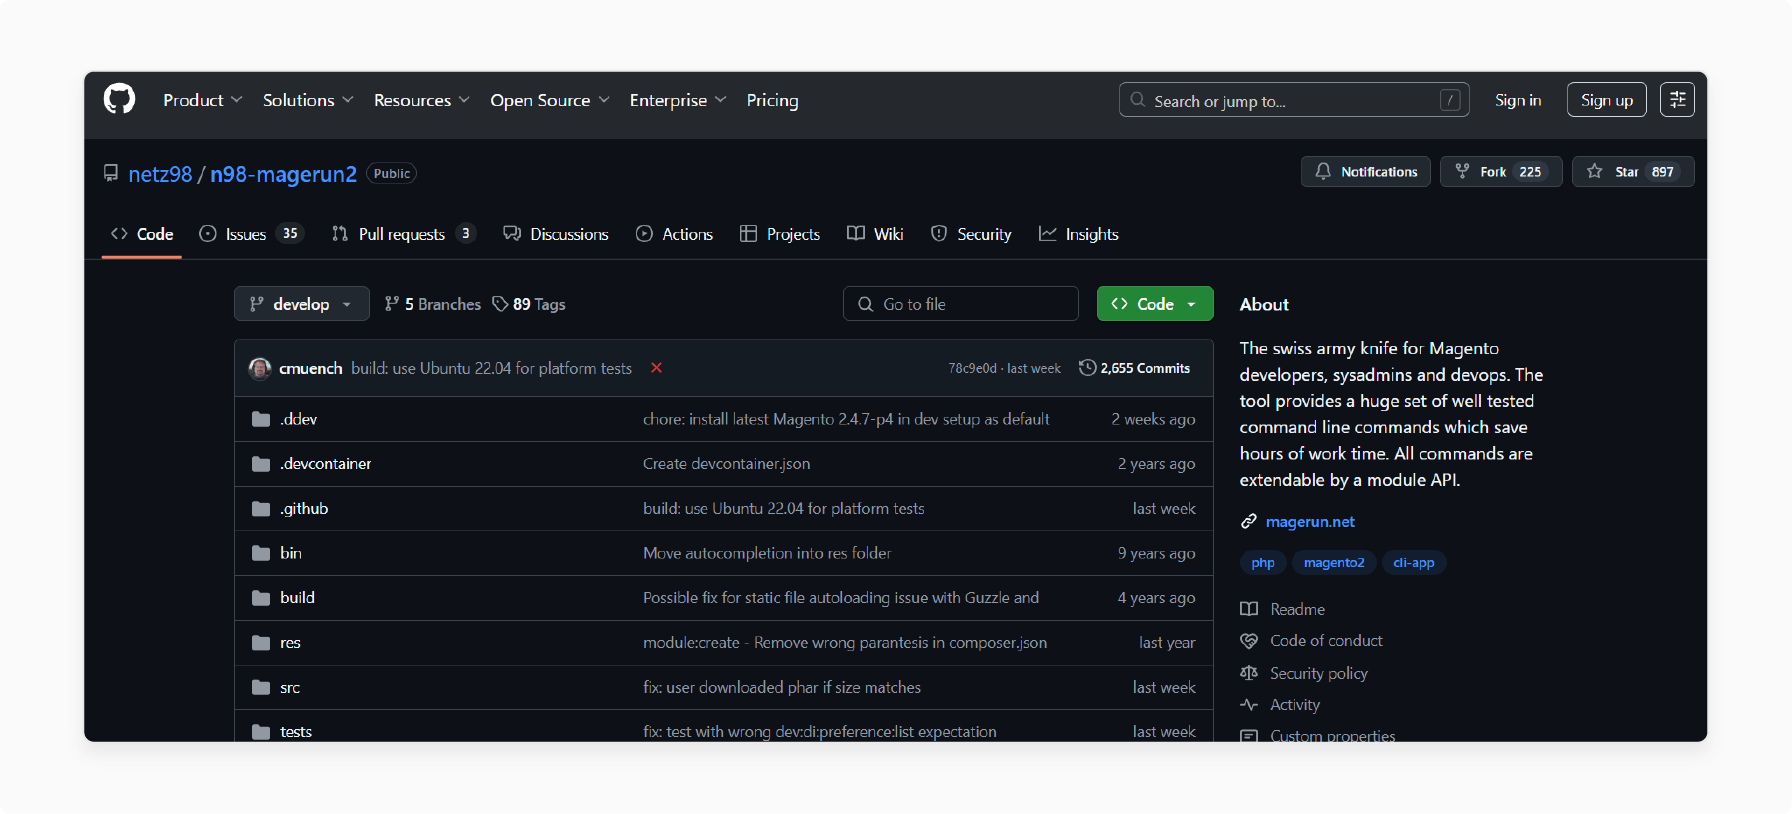
Task: Click the GitHub logo icon
Action: [119, 99]
